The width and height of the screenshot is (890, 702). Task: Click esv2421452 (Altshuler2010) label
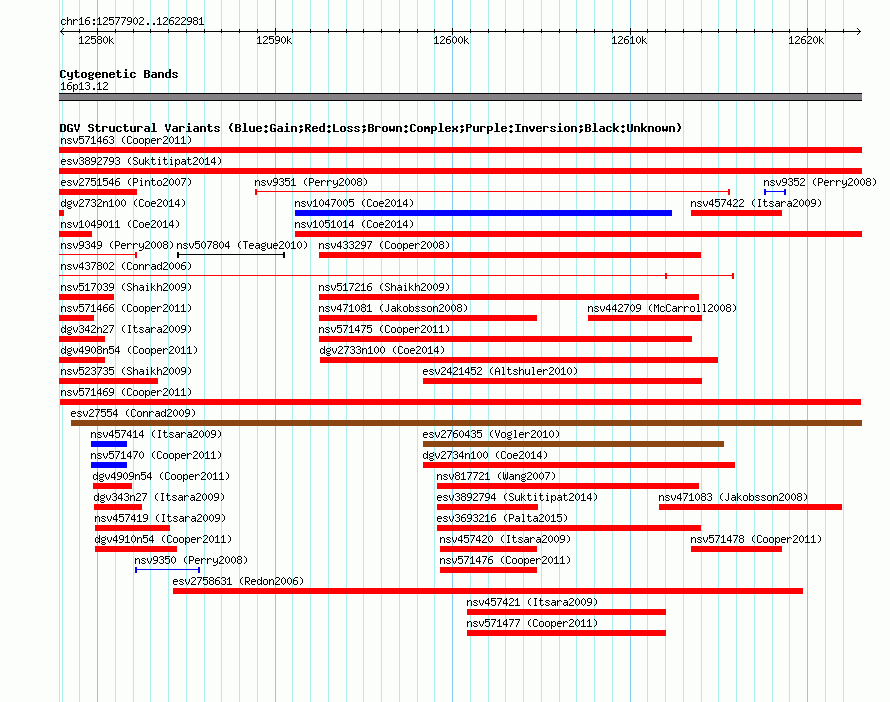(500, 371)
